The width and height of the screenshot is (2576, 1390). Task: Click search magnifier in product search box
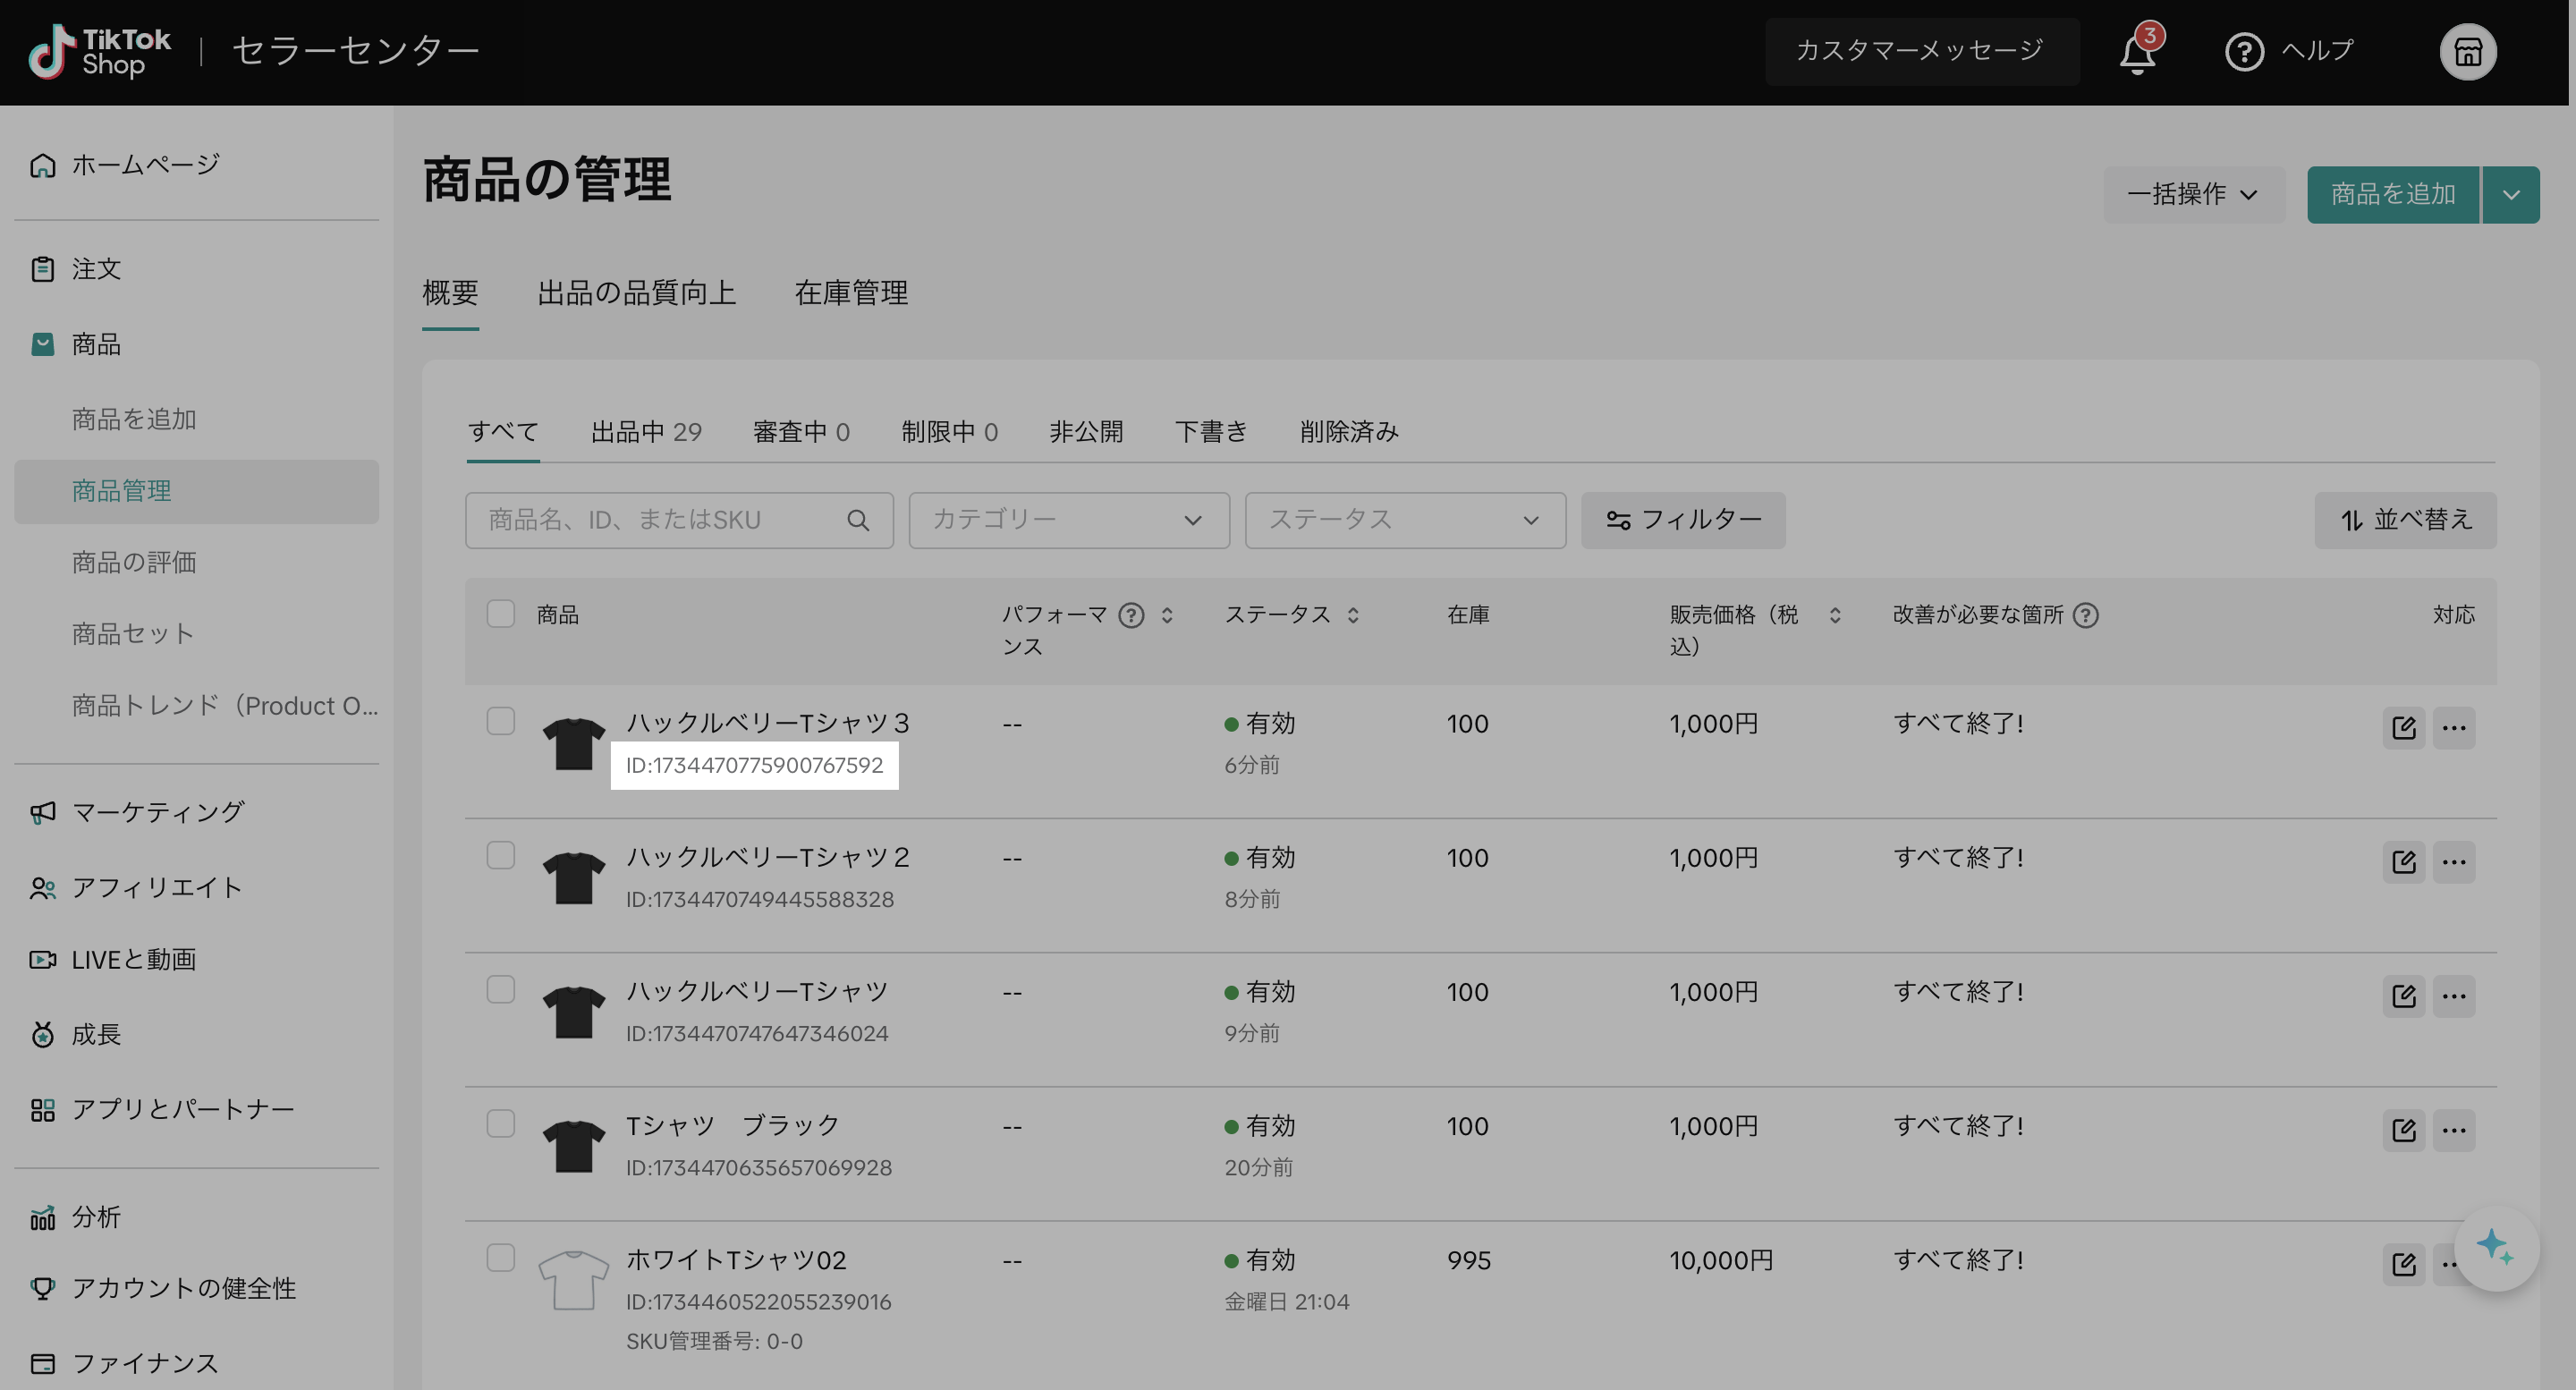tap(857, 520)
